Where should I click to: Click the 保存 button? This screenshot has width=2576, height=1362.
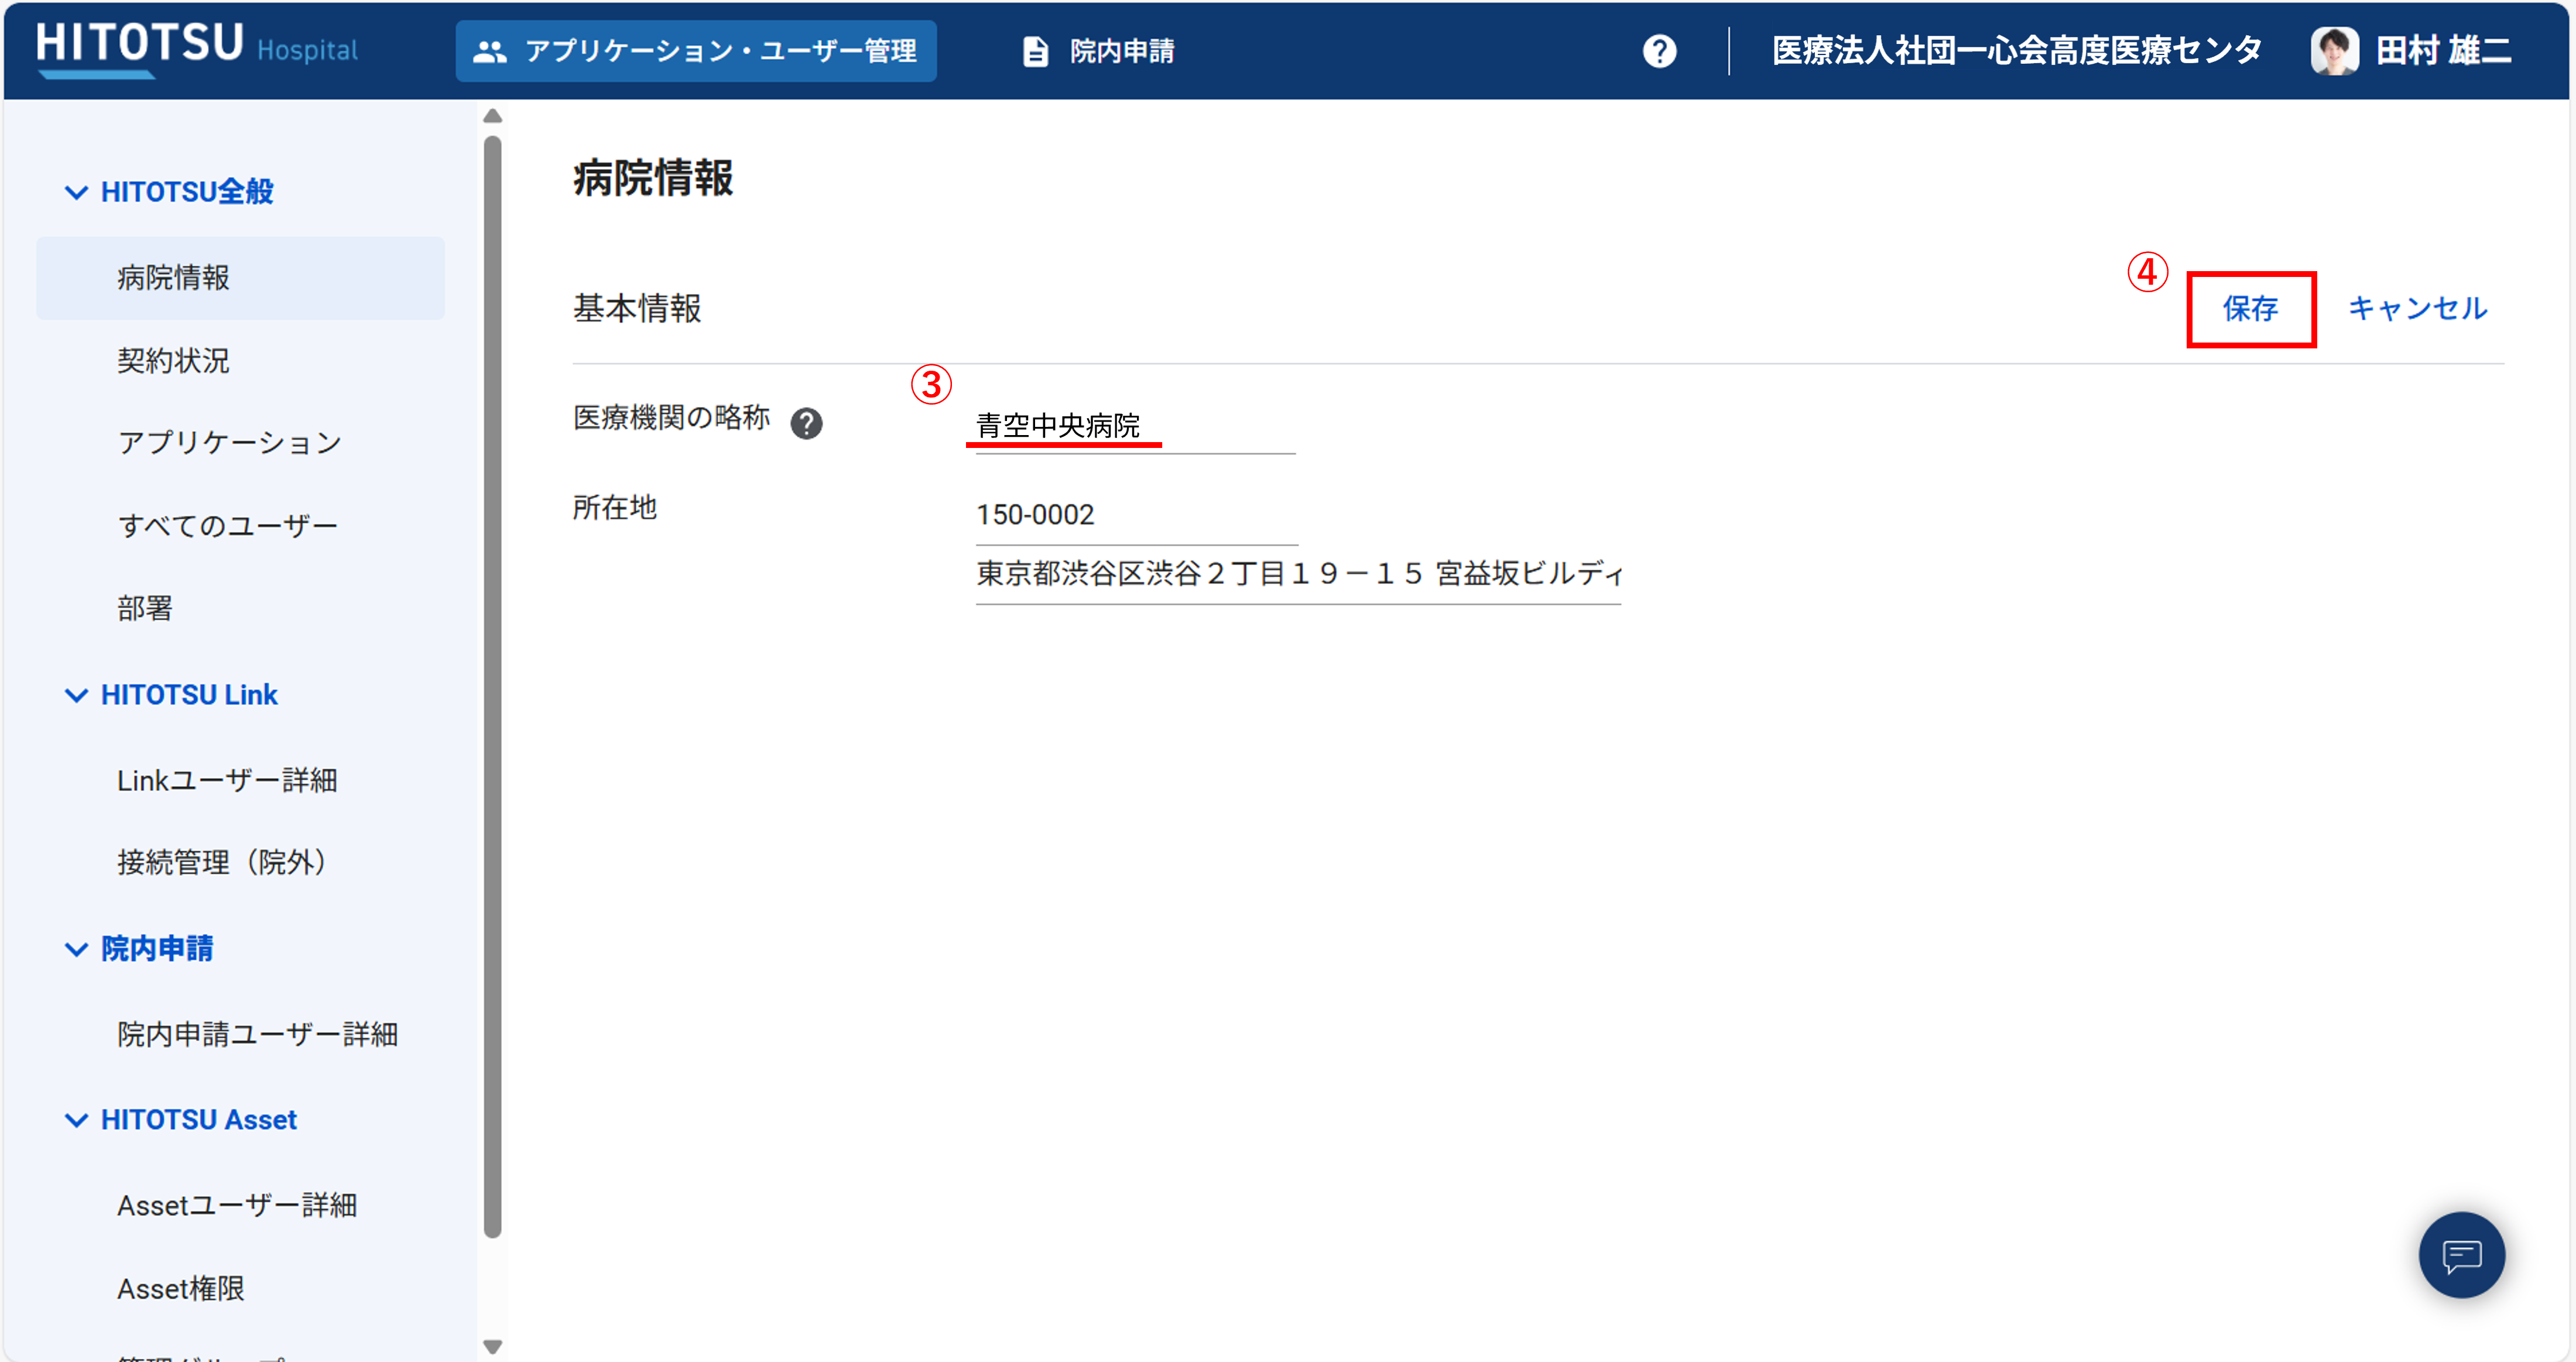pos(2250,309)
